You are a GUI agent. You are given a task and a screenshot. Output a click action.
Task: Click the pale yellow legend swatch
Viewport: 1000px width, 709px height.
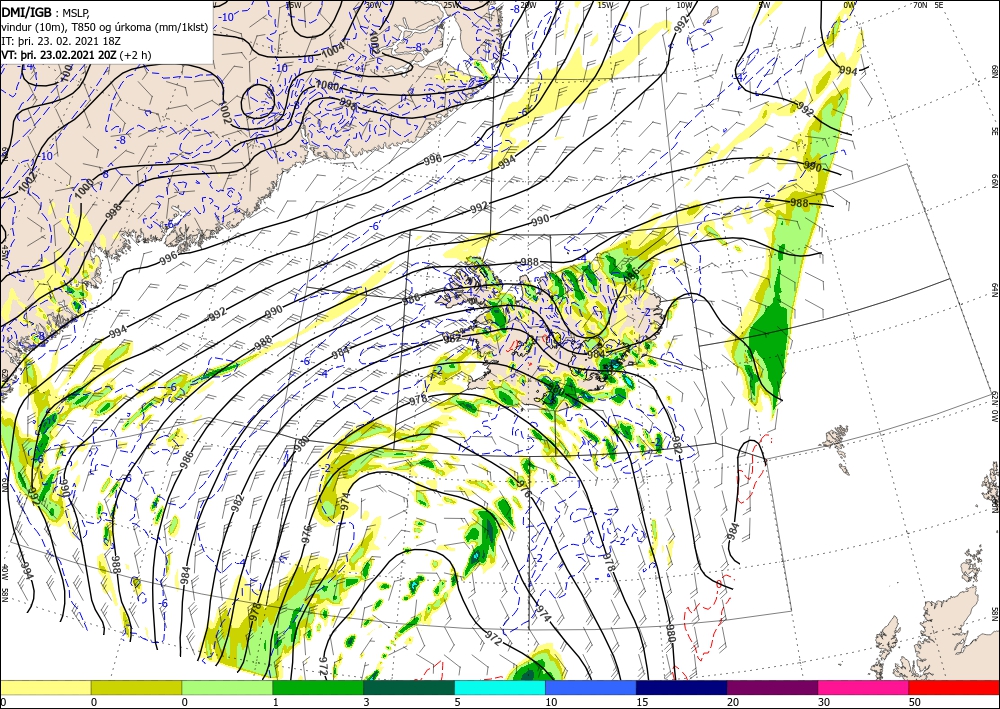45,687
